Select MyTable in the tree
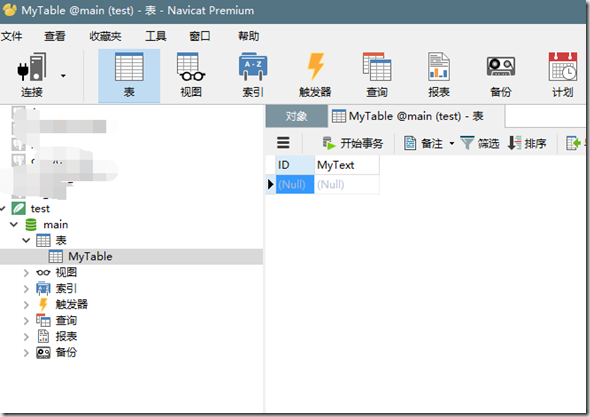 pos(90,256)
